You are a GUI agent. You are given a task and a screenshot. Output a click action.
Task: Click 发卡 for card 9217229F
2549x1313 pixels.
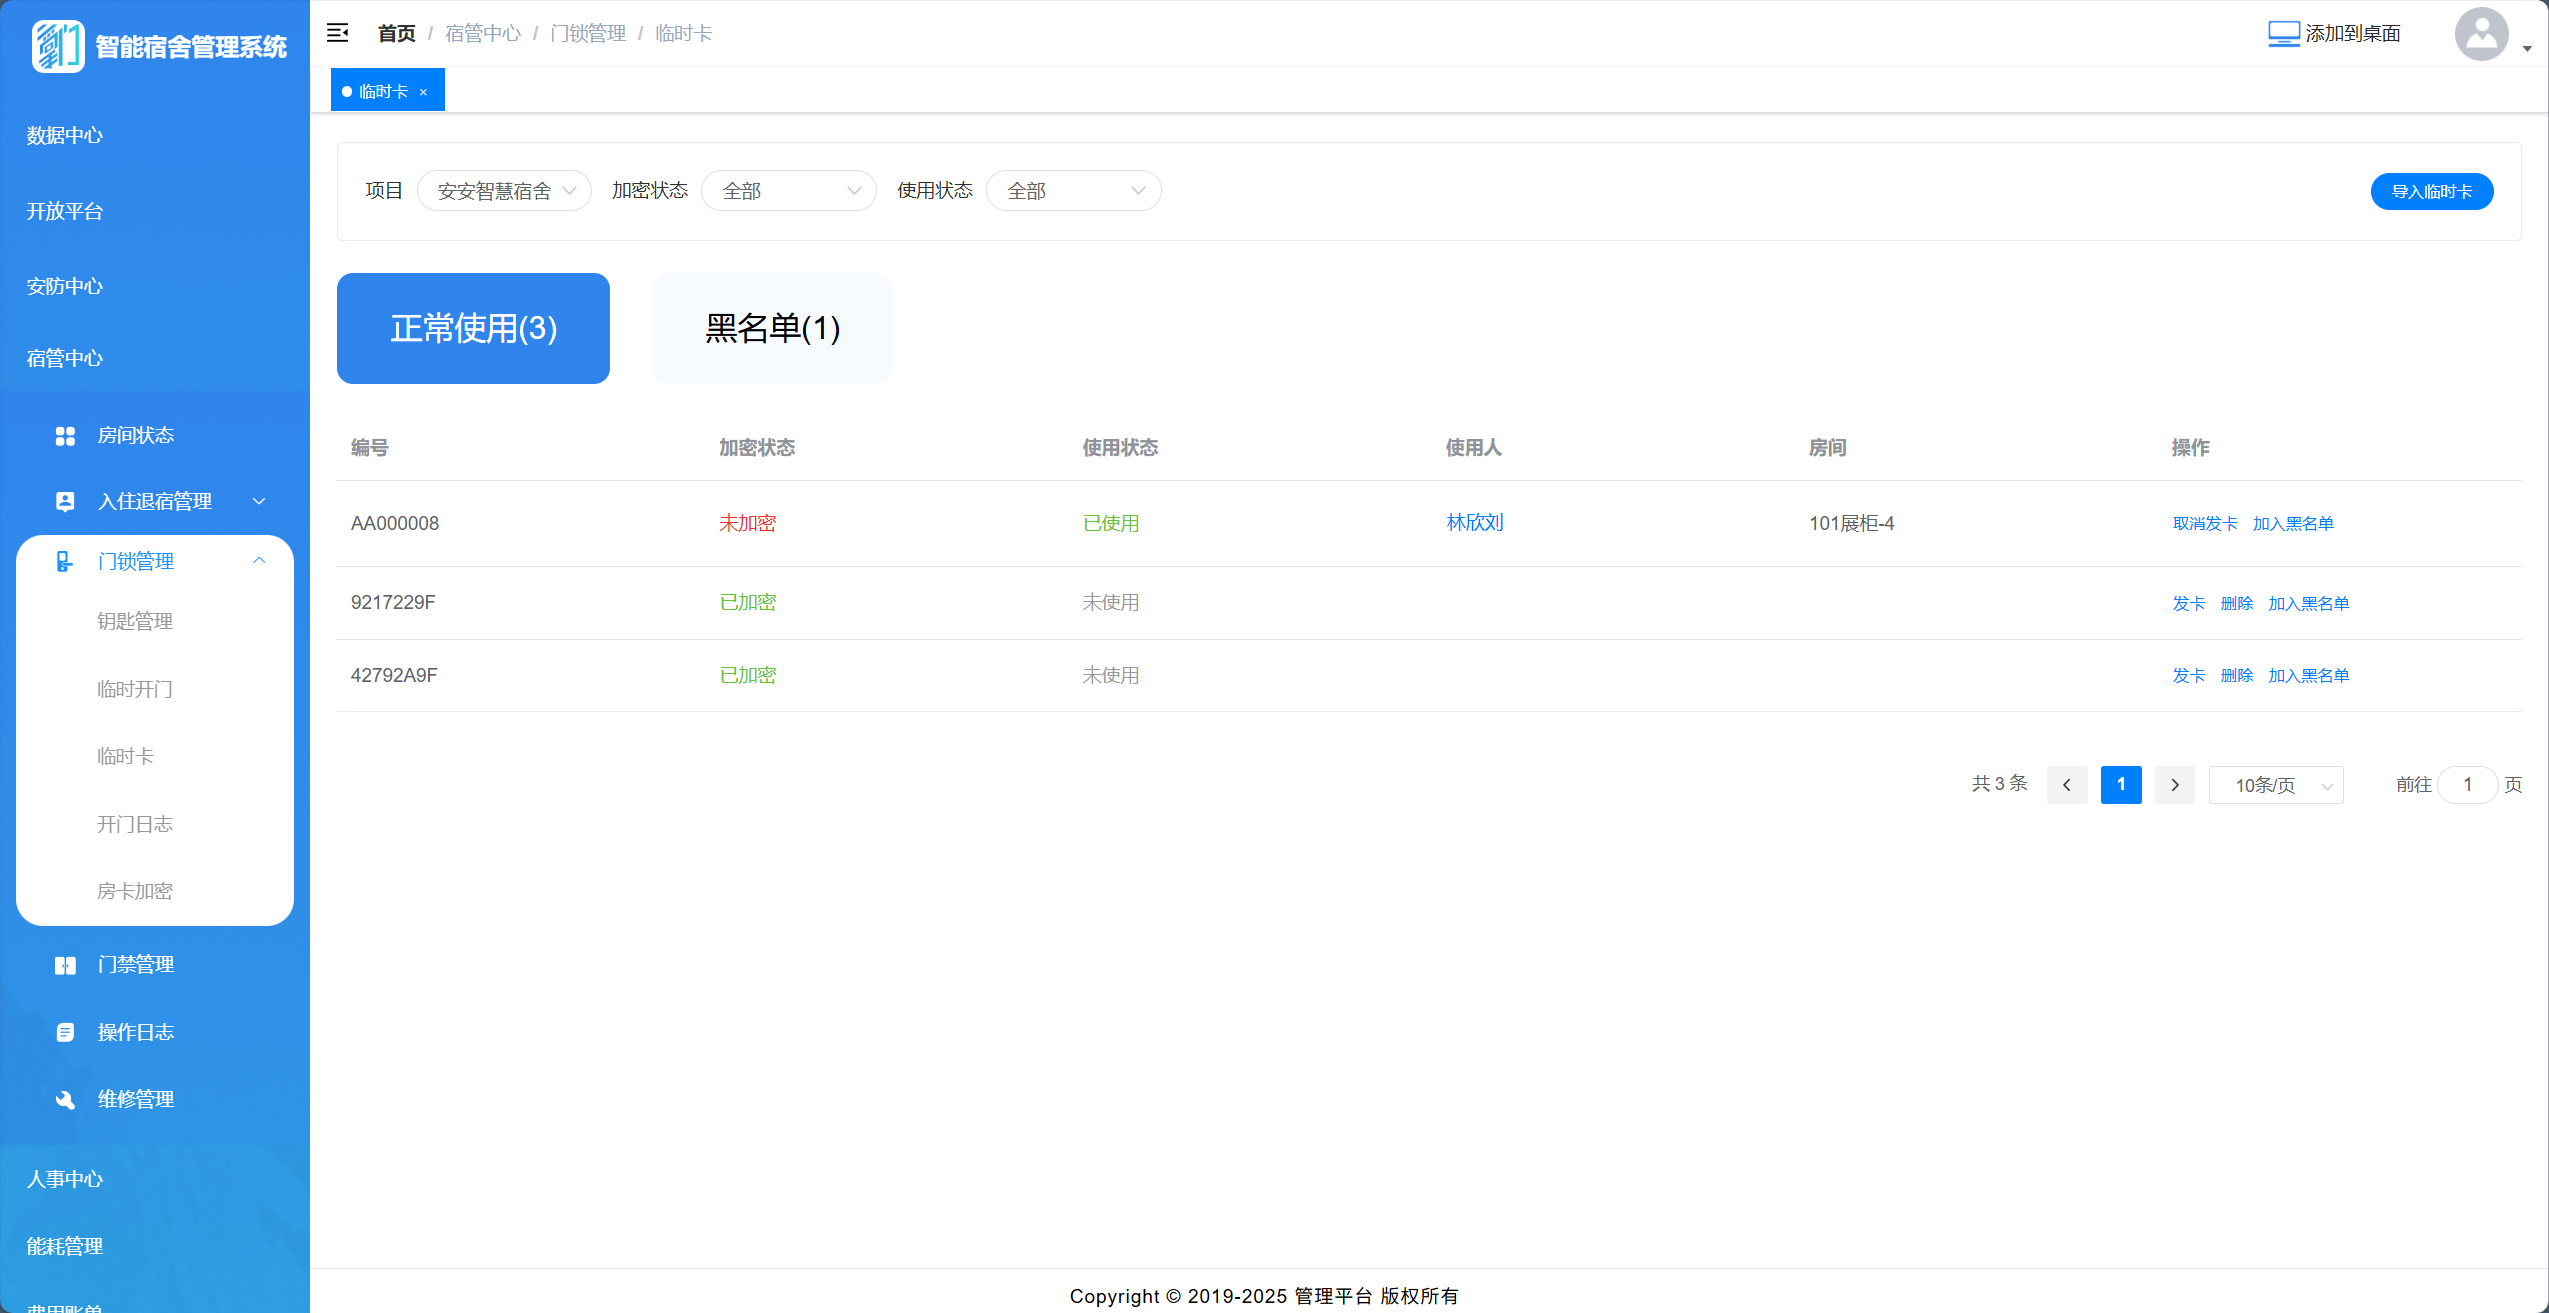2189,603
